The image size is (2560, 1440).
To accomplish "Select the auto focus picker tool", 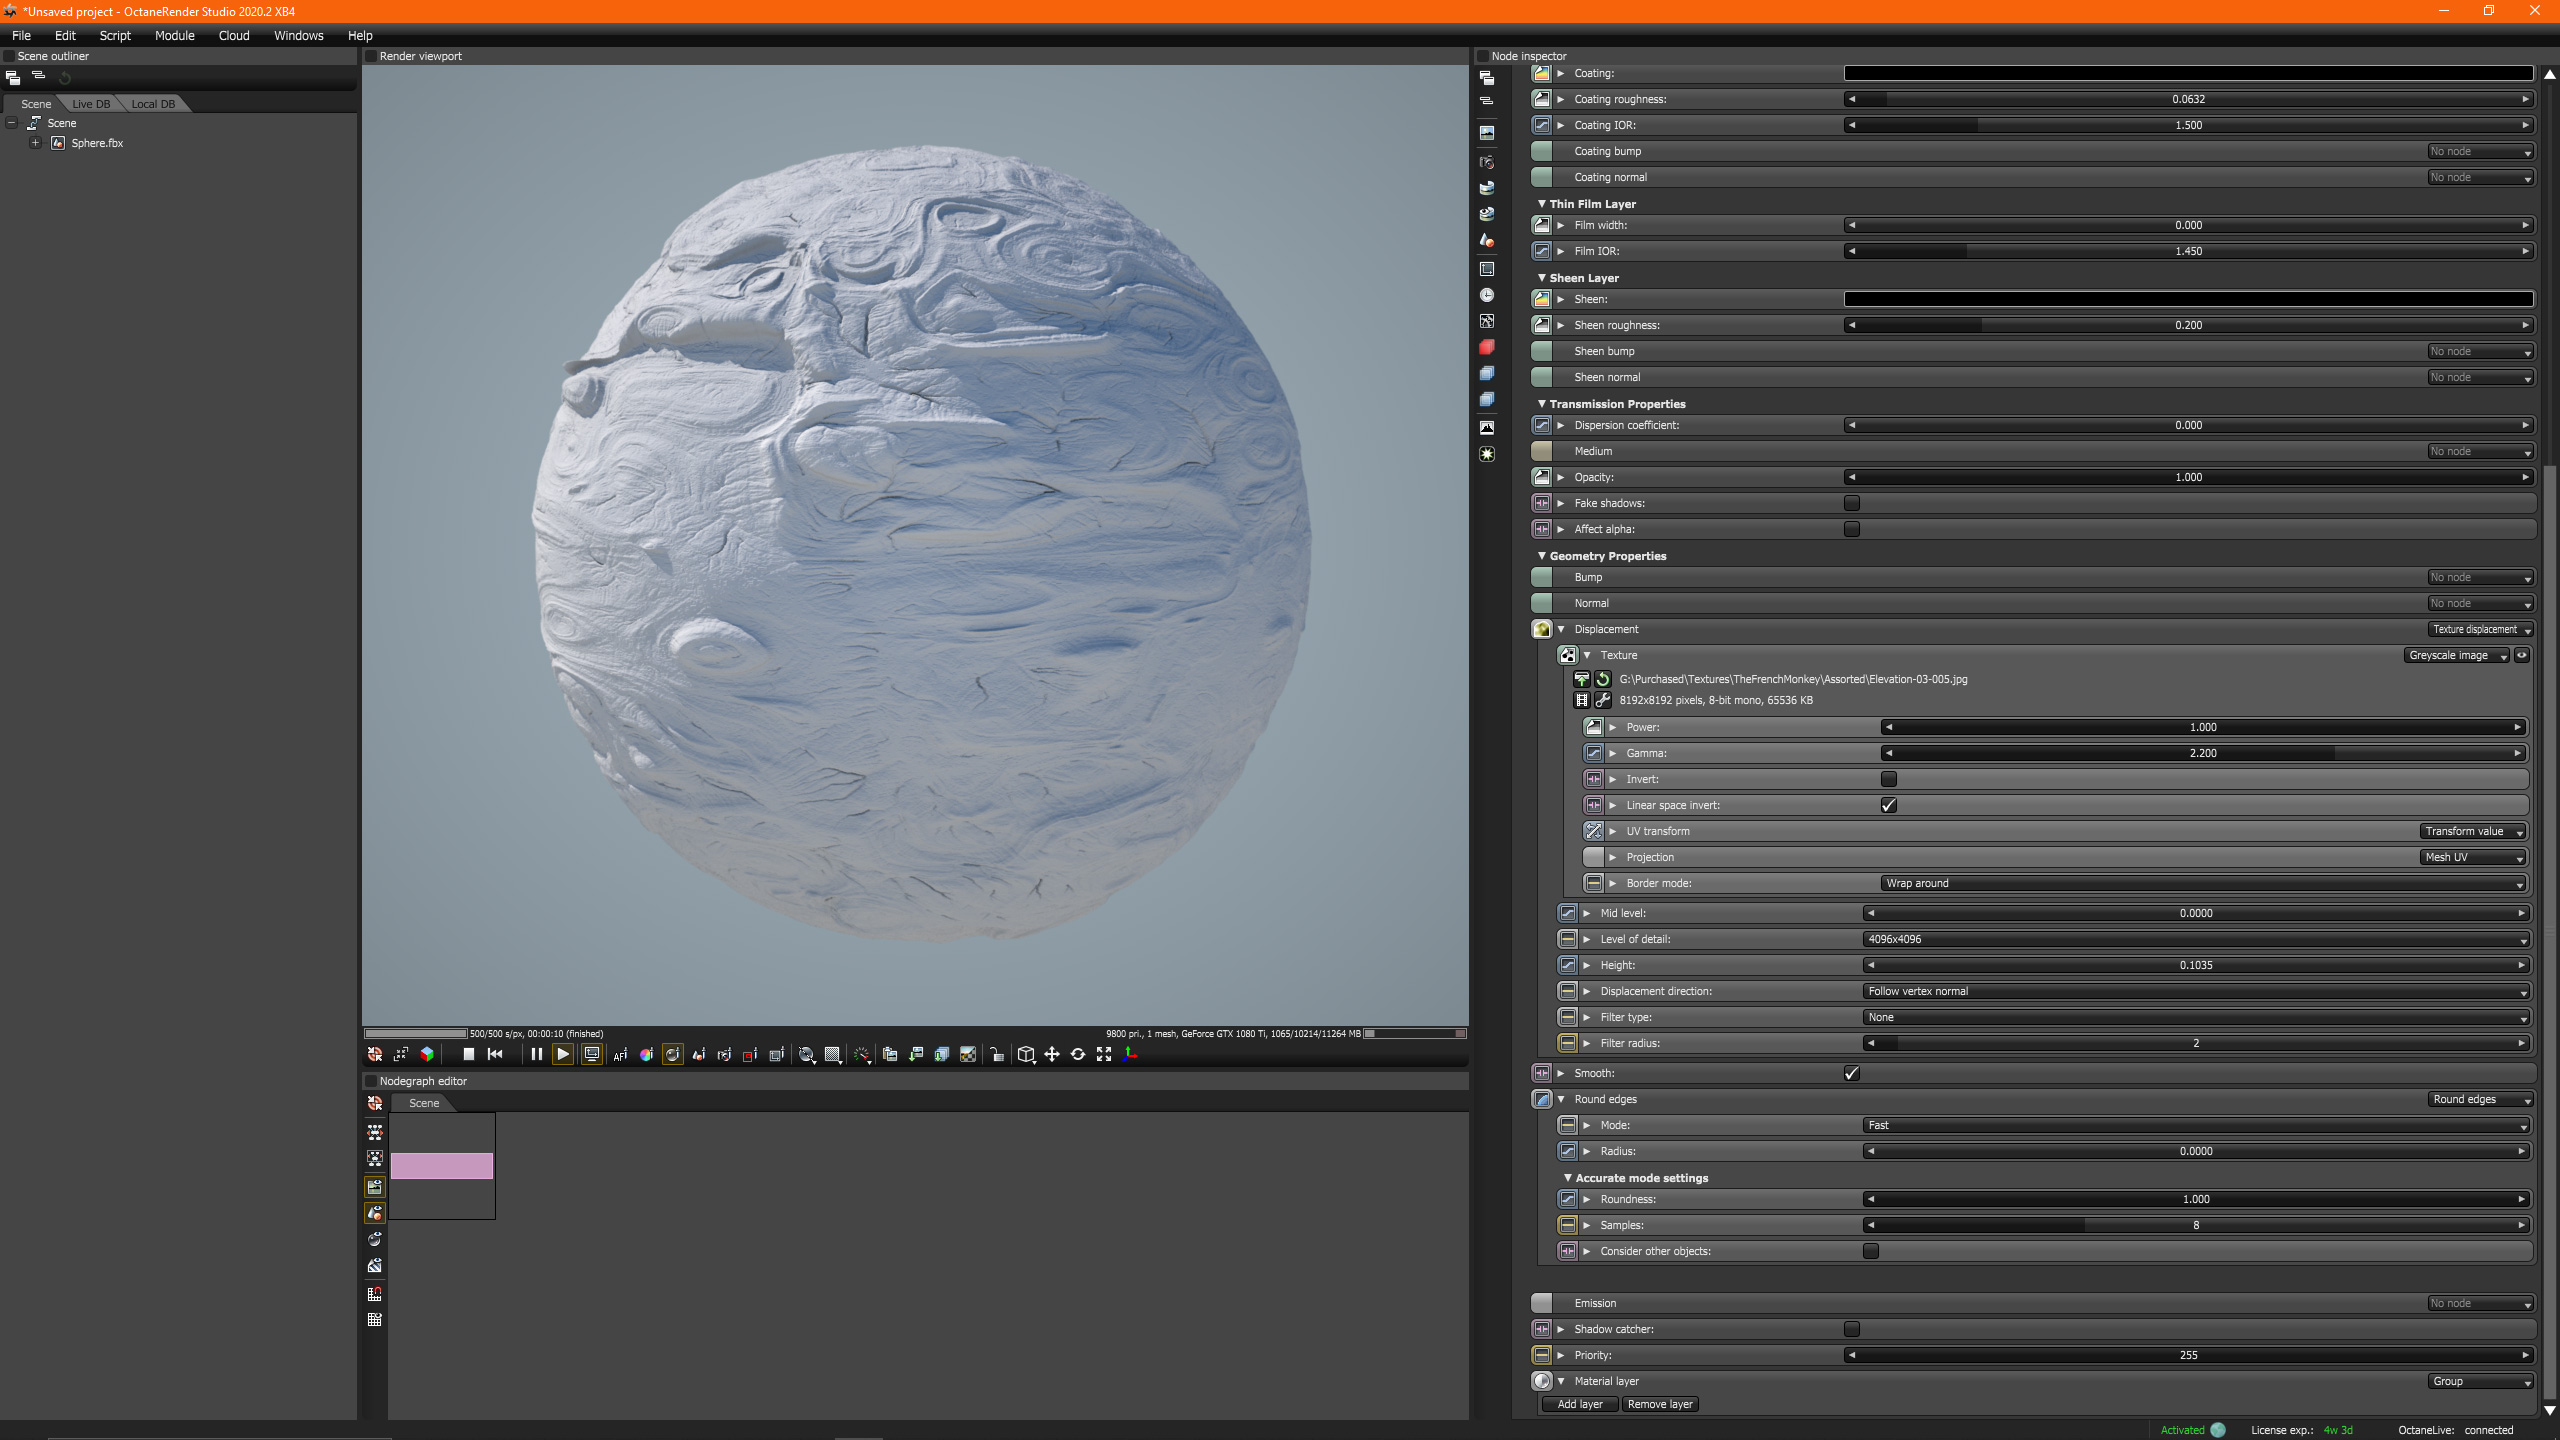I will click(x=620, y=1054).
